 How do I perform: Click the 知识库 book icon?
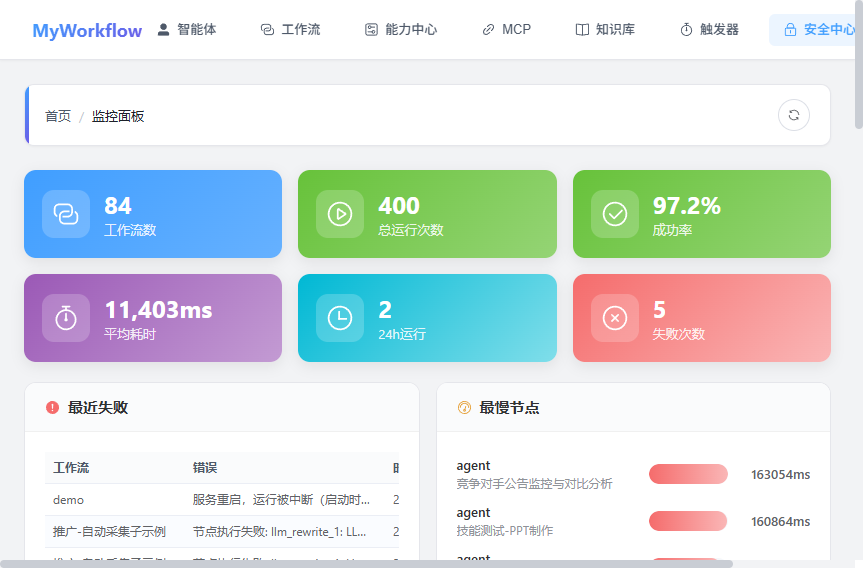(582, 30)
